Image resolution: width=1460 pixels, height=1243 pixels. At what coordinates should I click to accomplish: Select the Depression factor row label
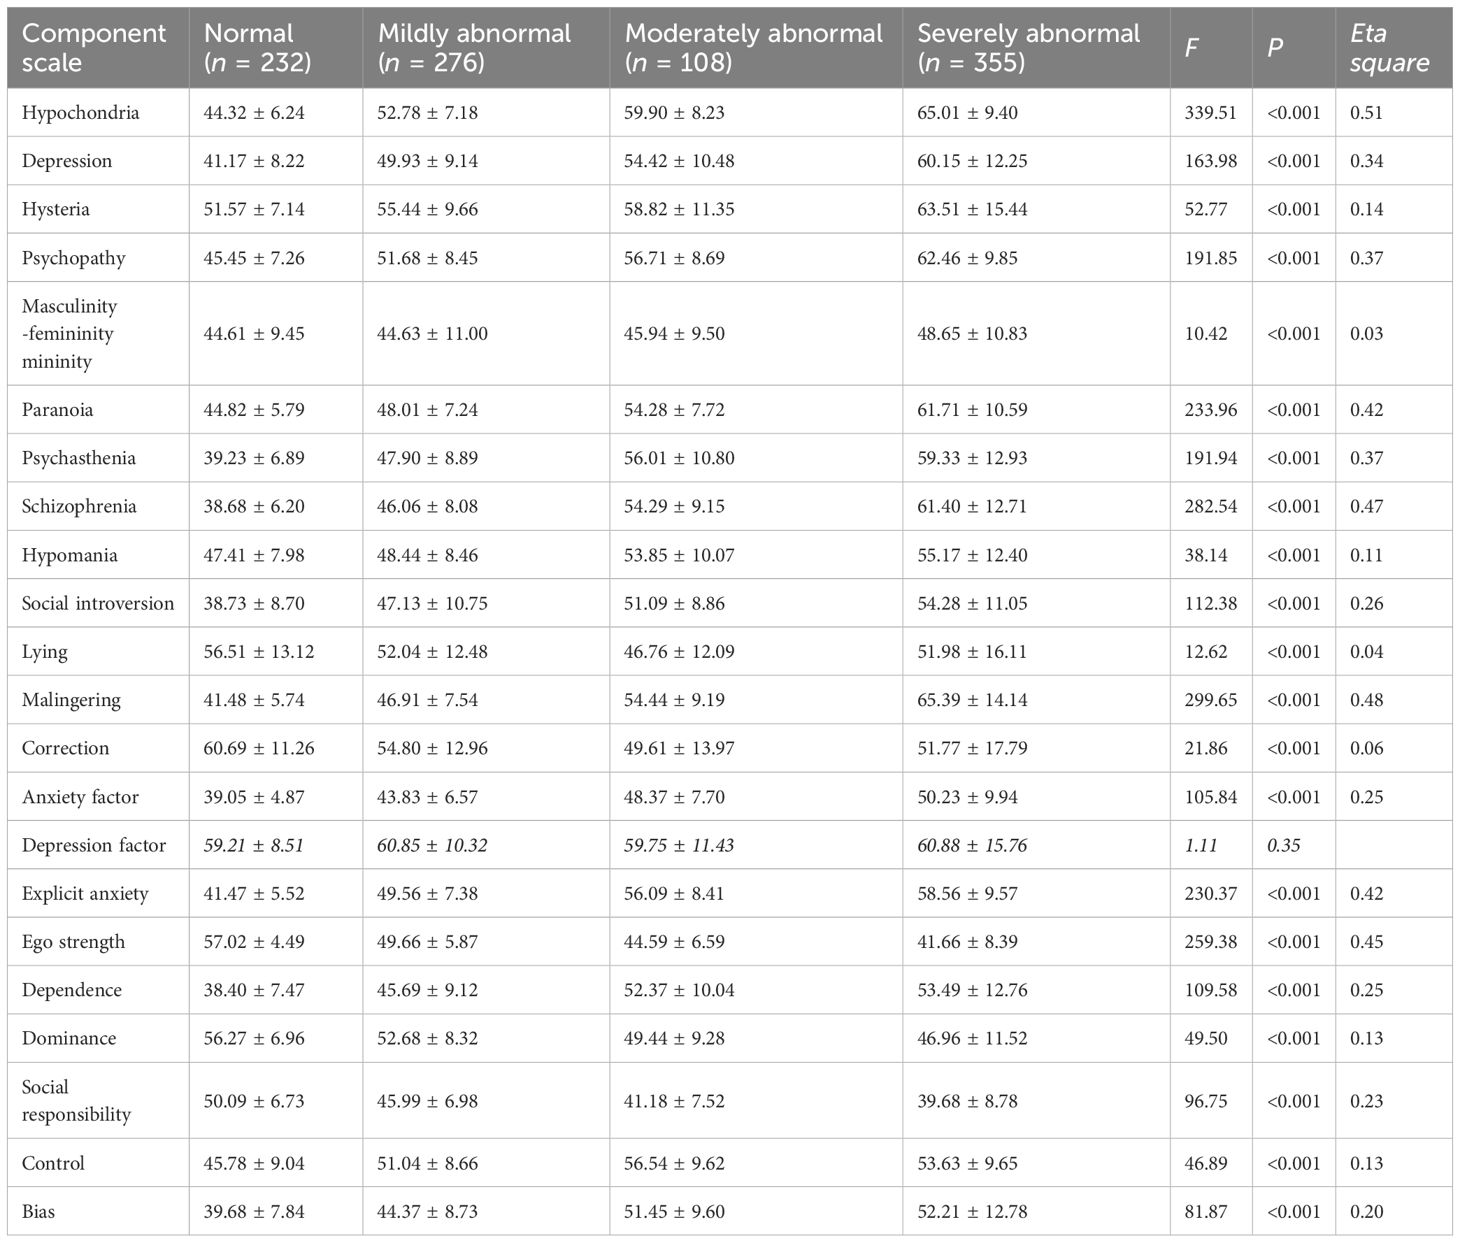pyautogui.click(x=94, y=845)
